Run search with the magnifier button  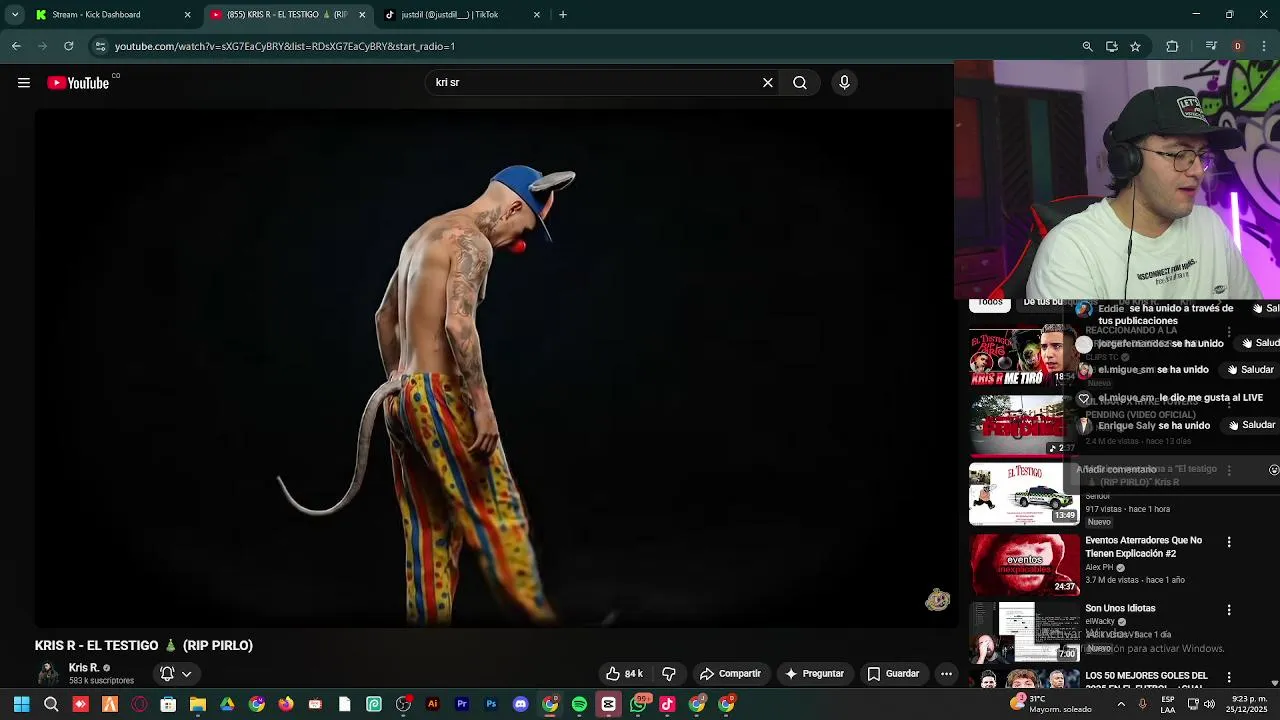pyautogui.click(x=800, y=83)
